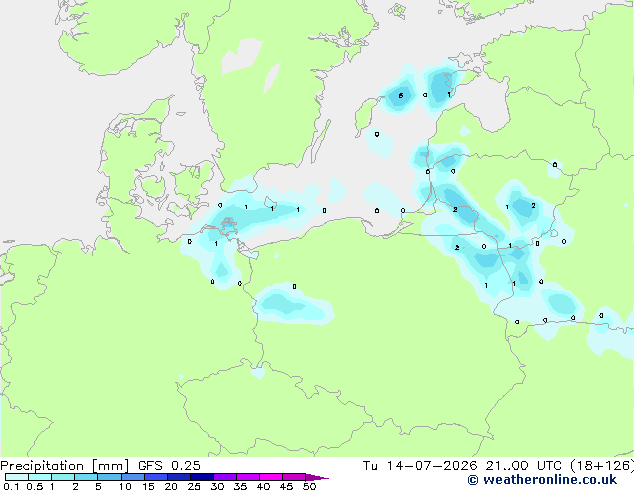Select the 25–30 mm navy legend swatch
634x490 pixels.
pyautogui.click(x=202, y=477)
